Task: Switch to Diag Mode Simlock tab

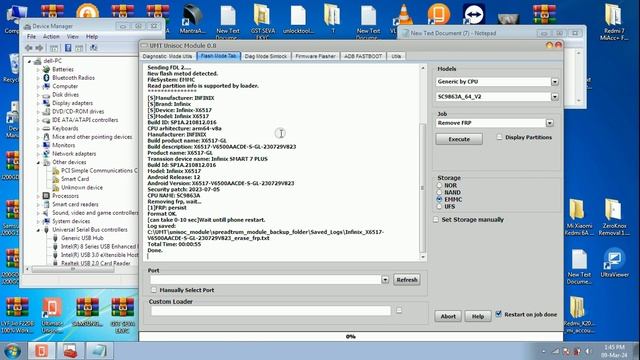Action: pyautogui.click(x=266, y=56)
